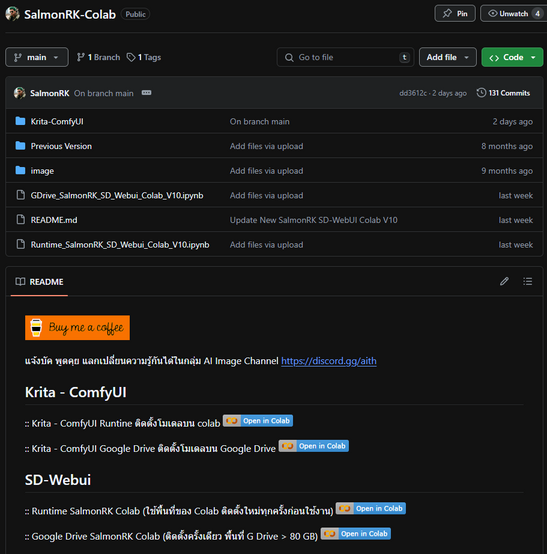The image size is (547, 554).
Task: Expand the Add file dropdown
Action: pos(448,57)
